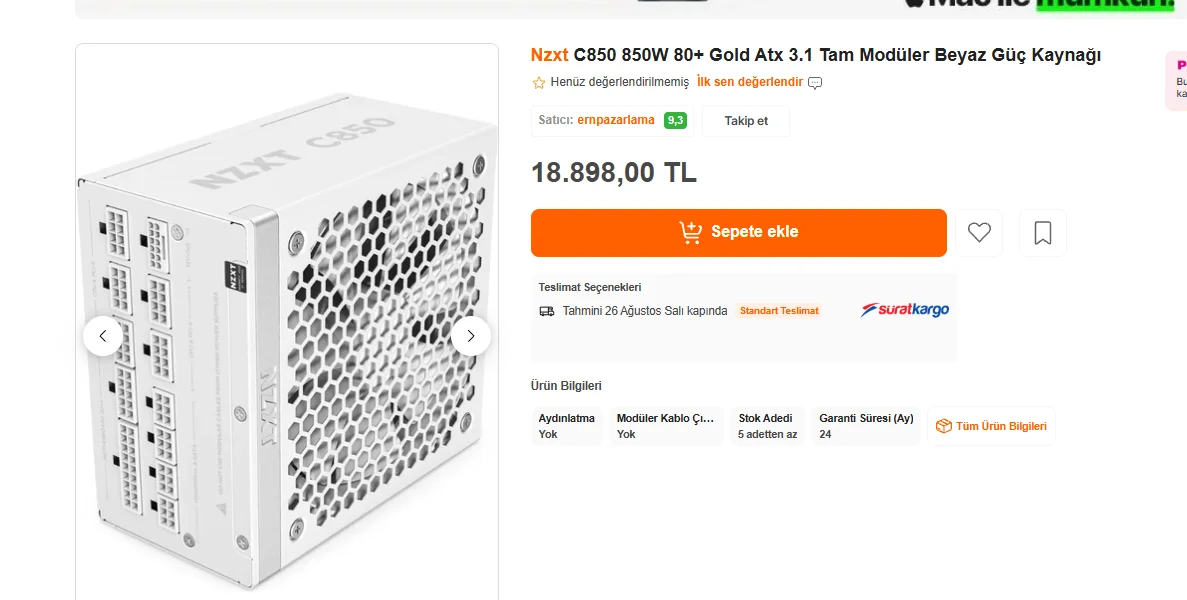Show the next product image
The image size is (1187, 600).
click(x=471, y=336)
